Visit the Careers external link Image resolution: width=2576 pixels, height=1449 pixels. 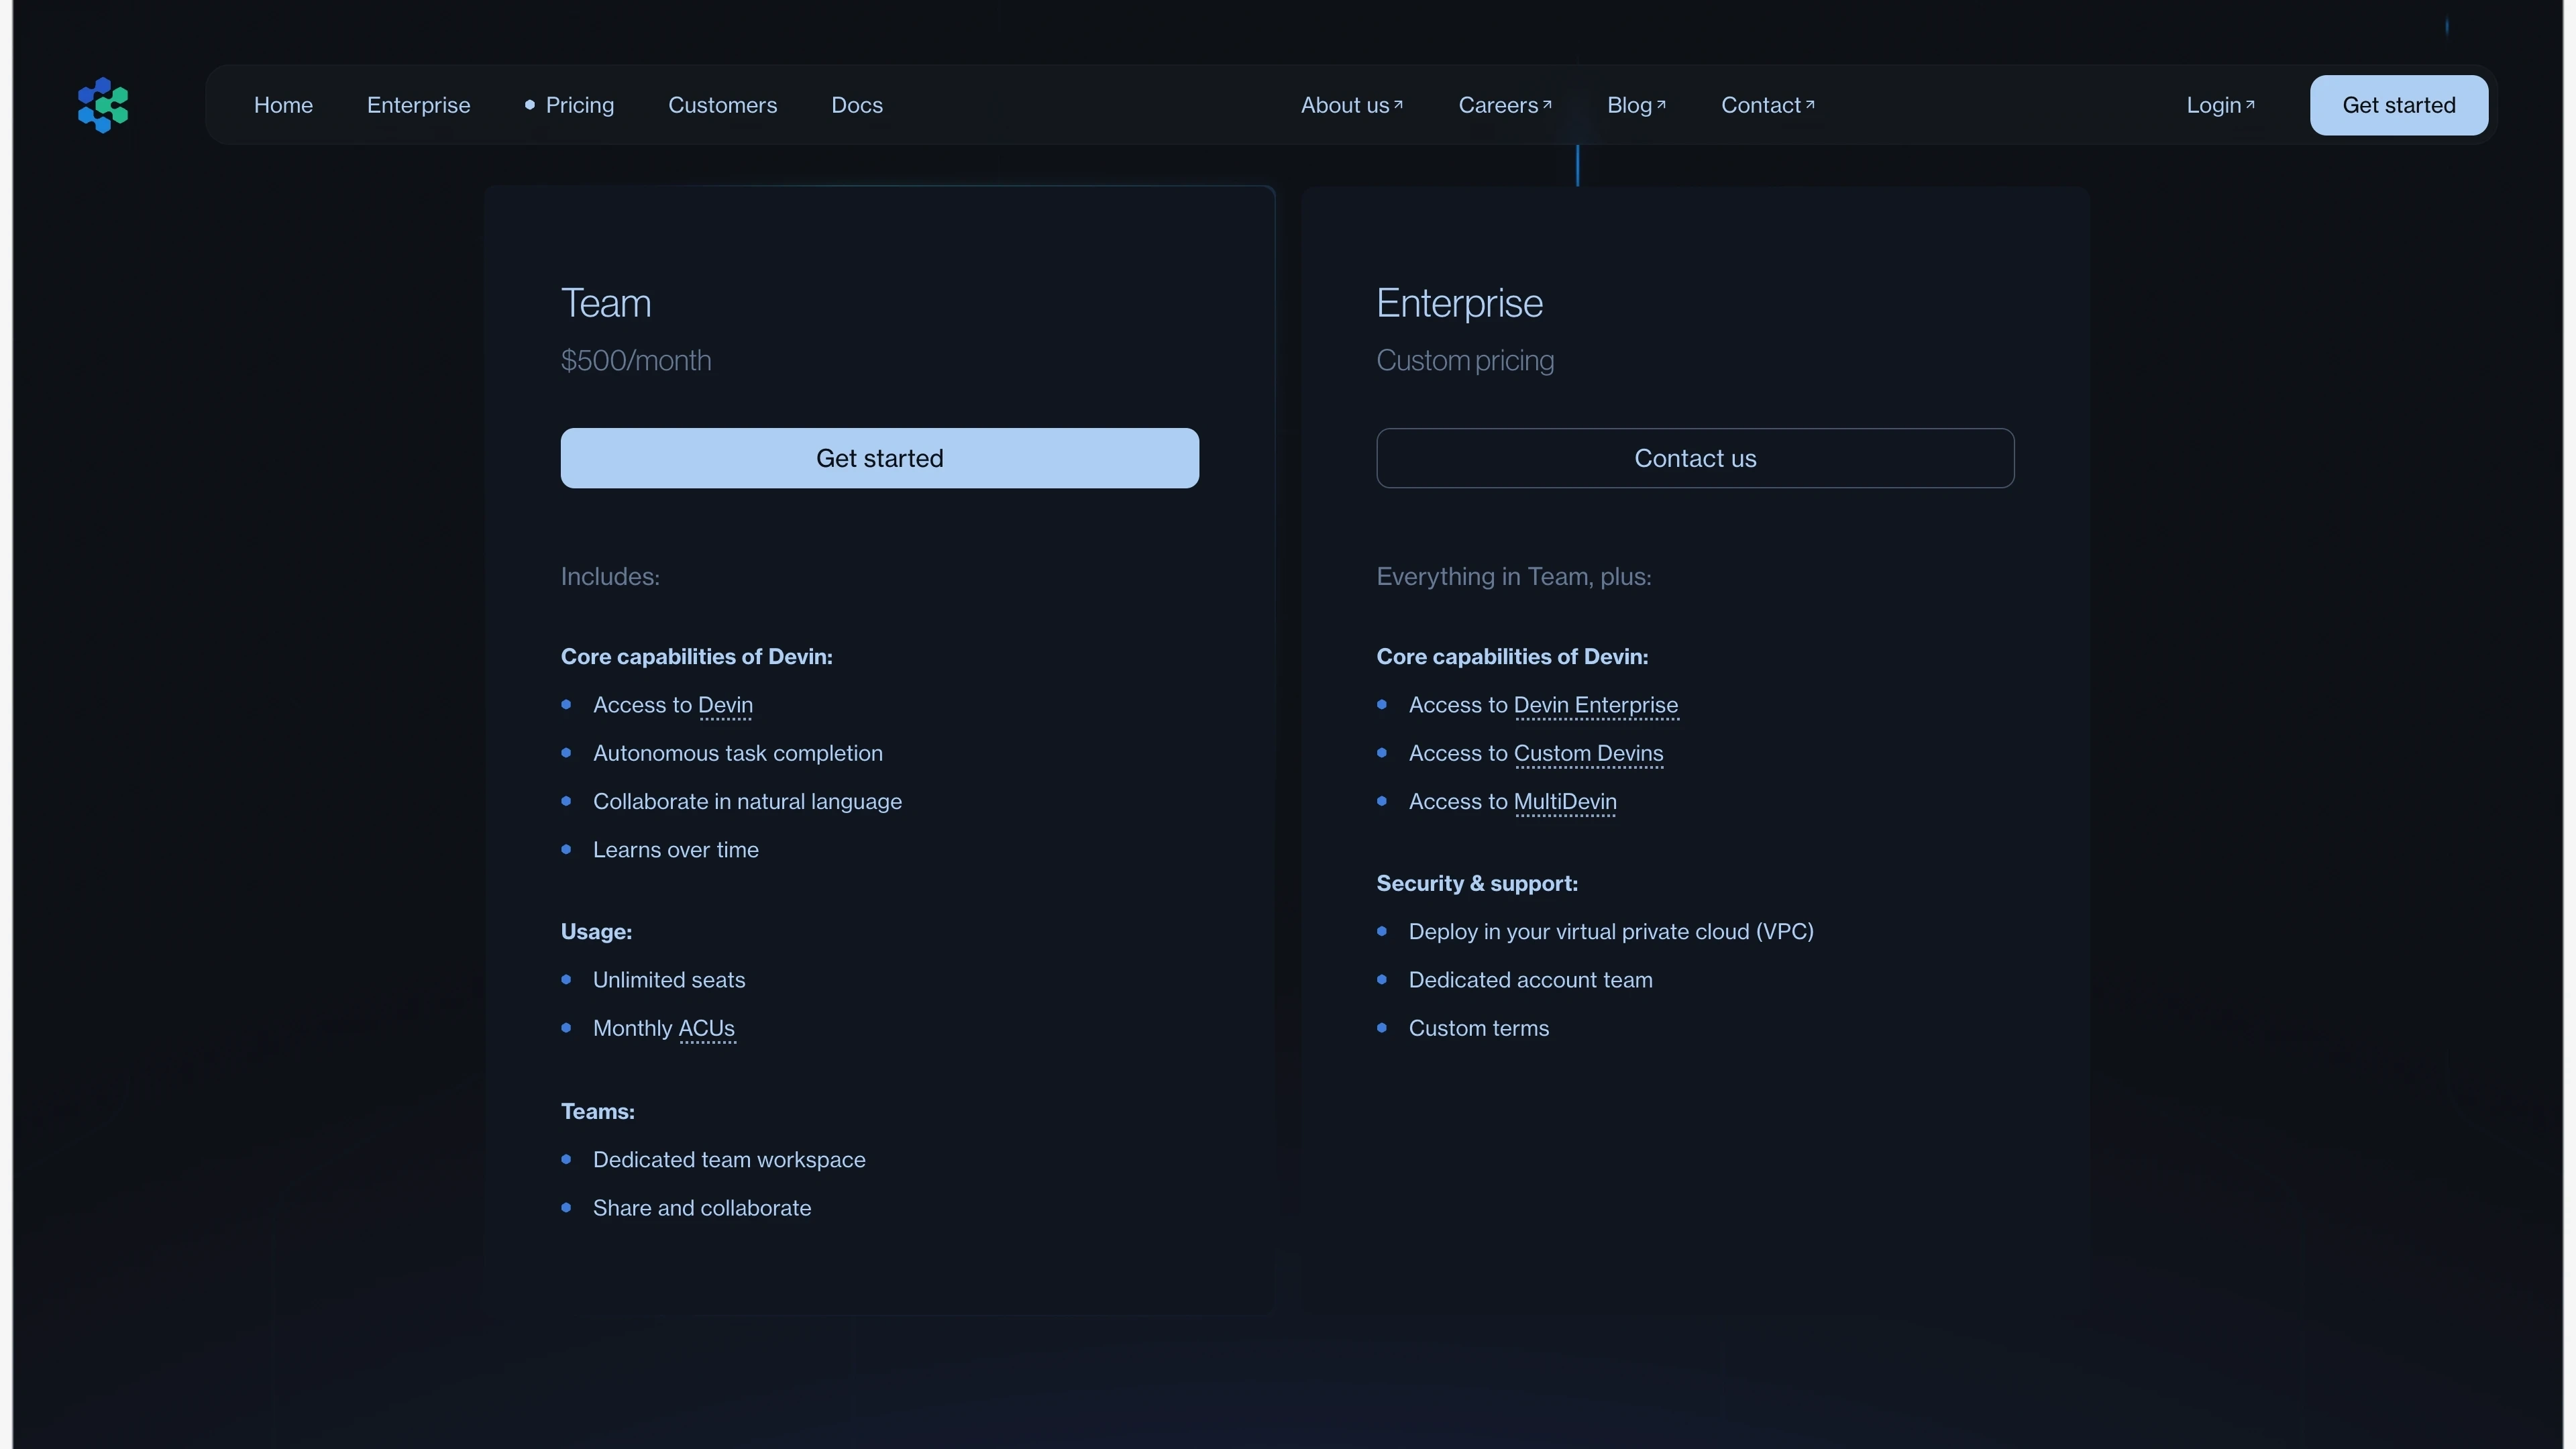click(x=1504, y=105)
